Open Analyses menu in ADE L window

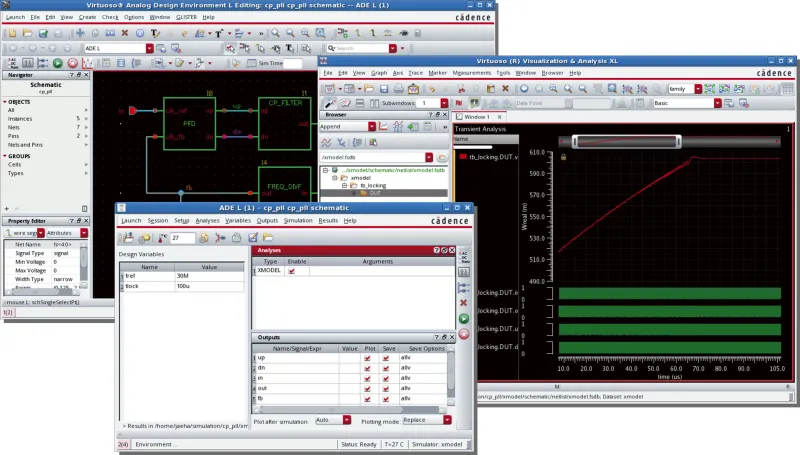point(207,220)
